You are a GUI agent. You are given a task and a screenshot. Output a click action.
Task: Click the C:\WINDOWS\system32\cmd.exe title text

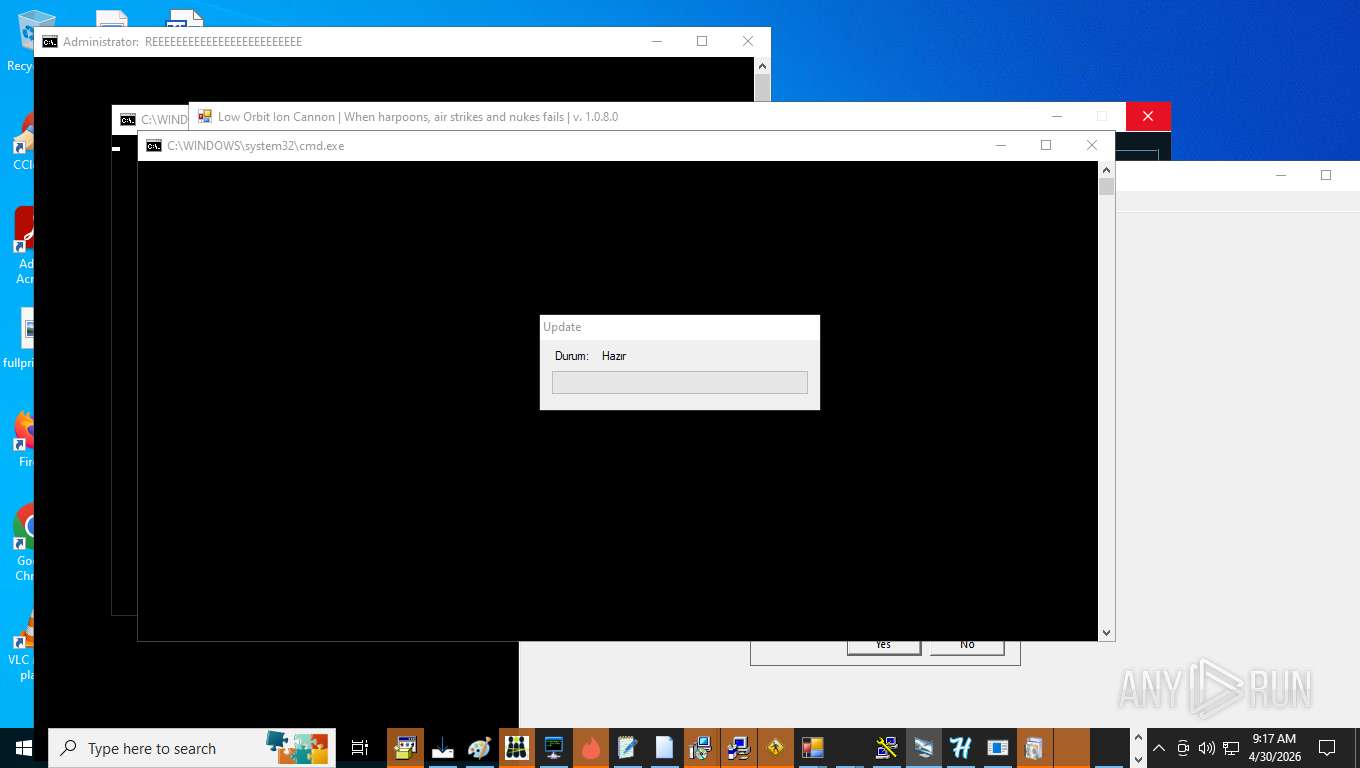coord(256,146)
